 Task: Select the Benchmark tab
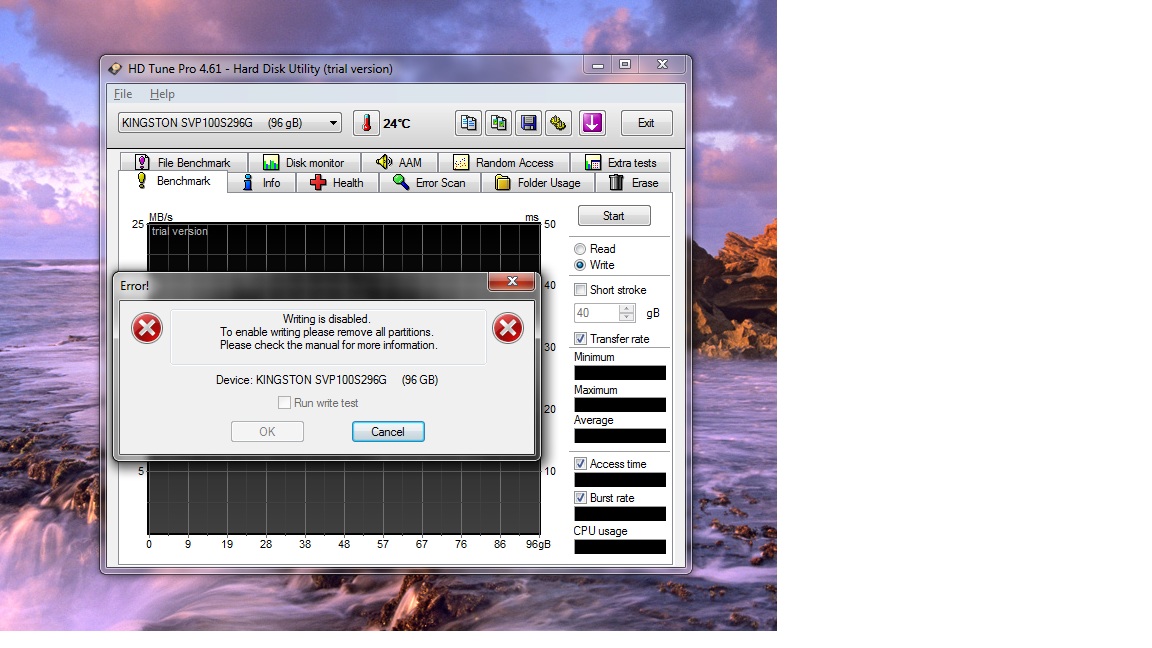(x=173, y=181)
